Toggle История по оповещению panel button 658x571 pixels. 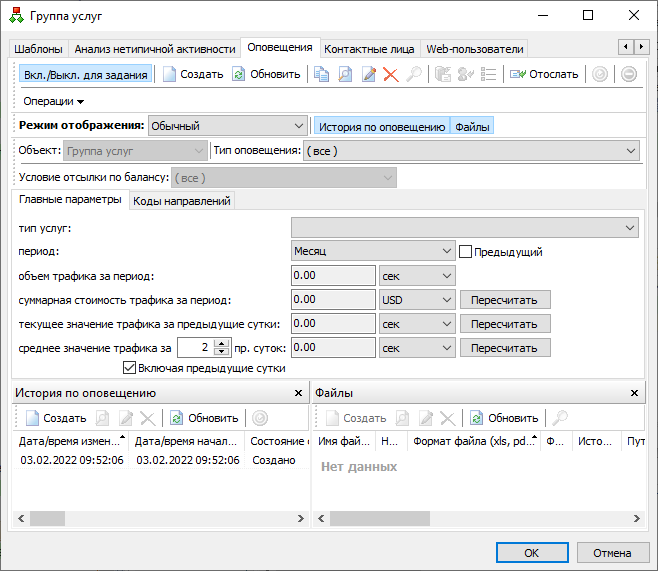click(x=382, y=126)
